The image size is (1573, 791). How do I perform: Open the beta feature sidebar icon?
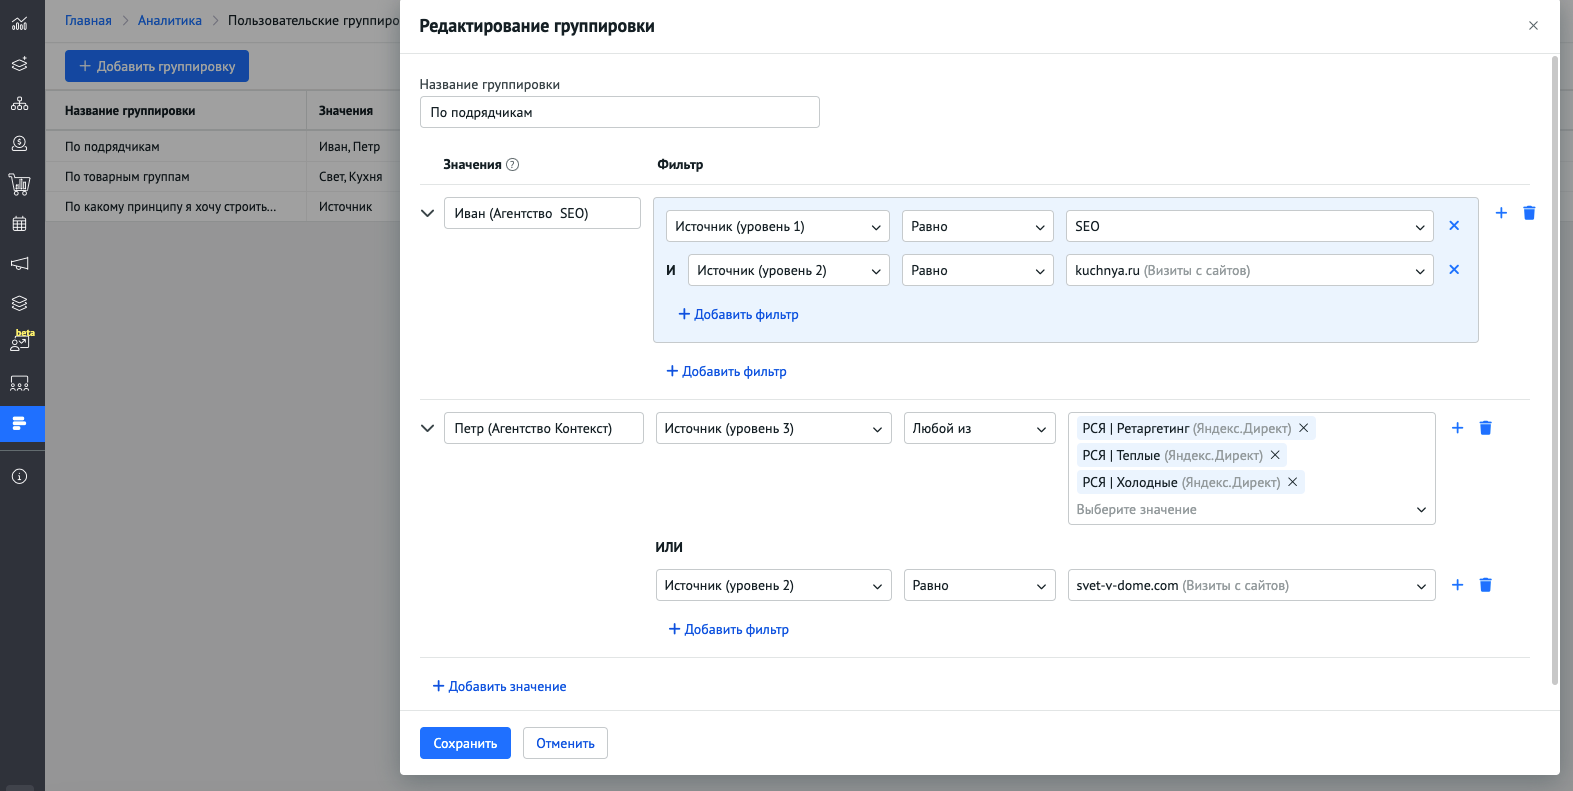21,341
